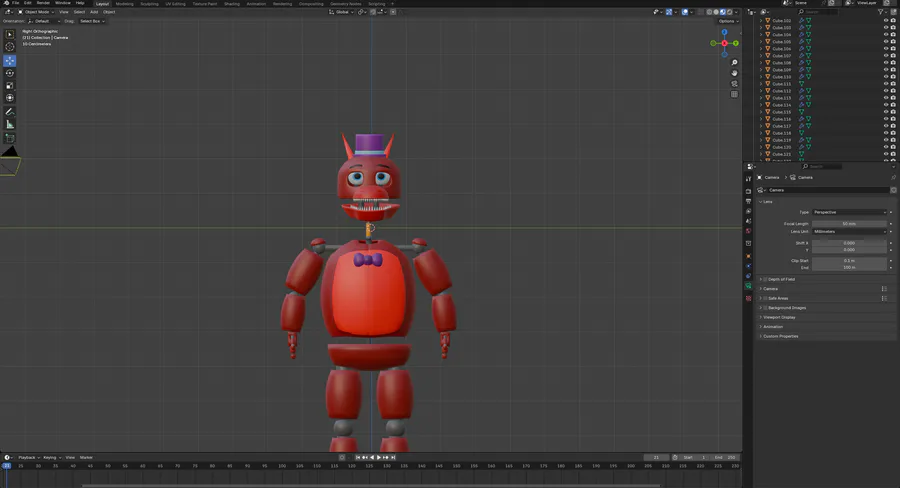Open the Edit menu
Screen dimensions: 900x488
(x=28, y=3)
